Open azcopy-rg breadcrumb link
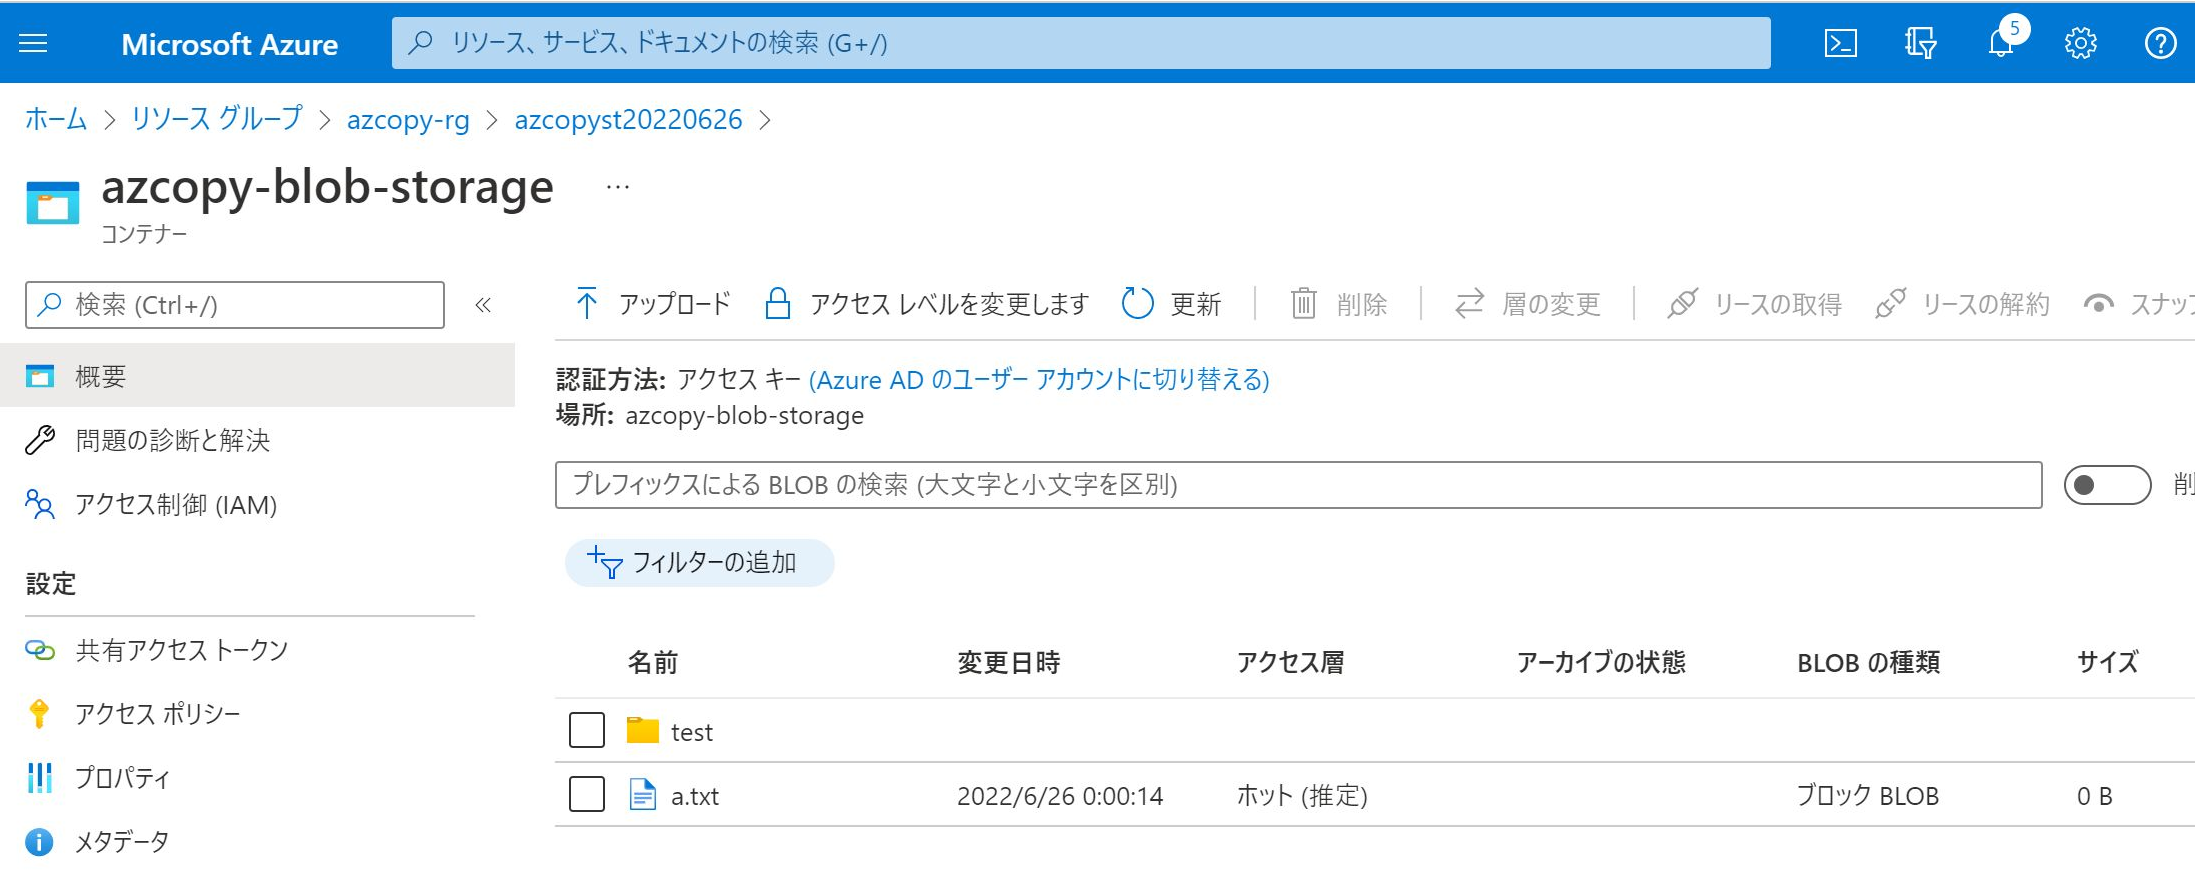2195x889 pixels. click(408, 120)
